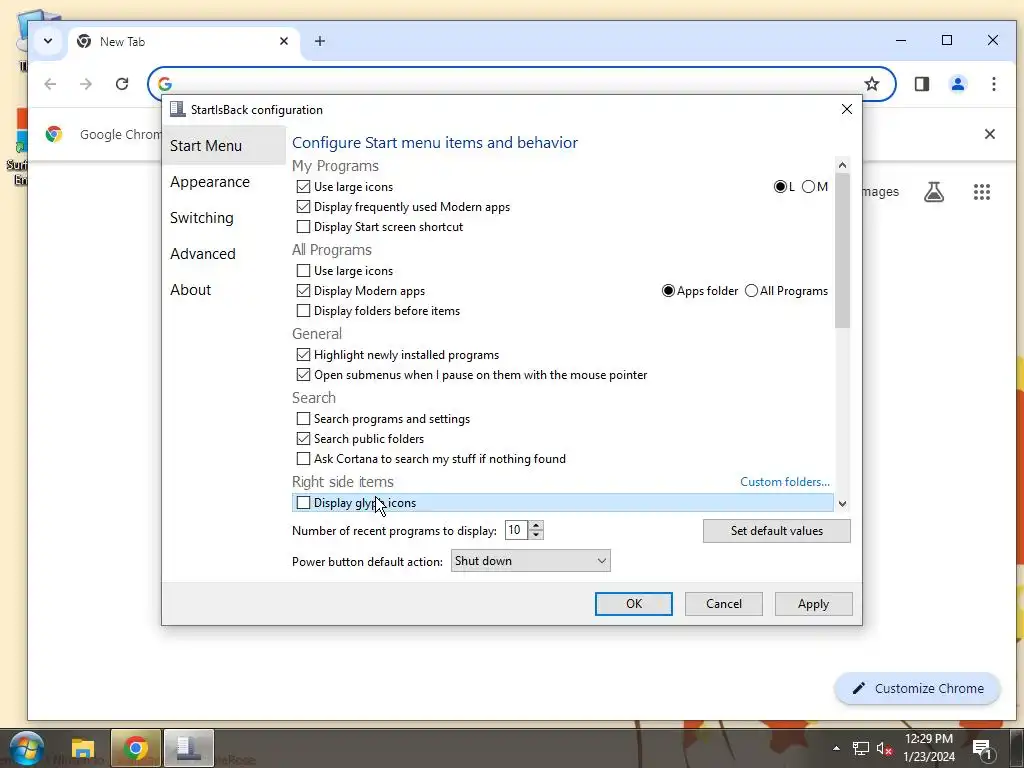Image resolution: width=1024 pixels, height=768 pixels.
Task: Increase recent programs count spinner
Action: point(536,526)
